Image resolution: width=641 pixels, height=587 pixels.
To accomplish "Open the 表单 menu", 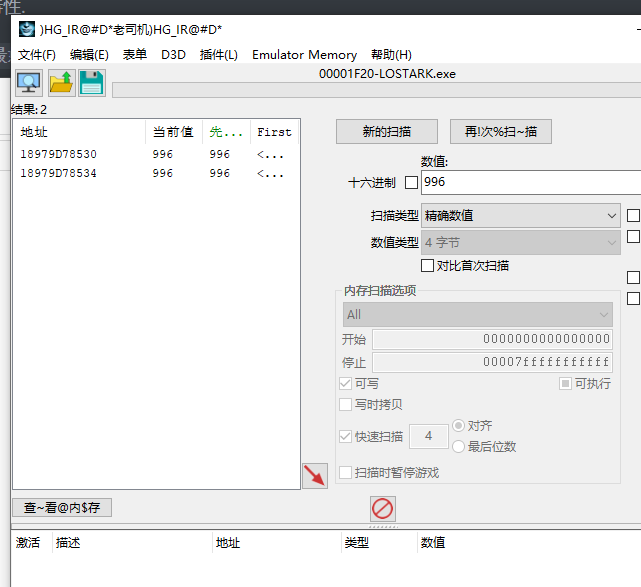I will tap(135, 55).
